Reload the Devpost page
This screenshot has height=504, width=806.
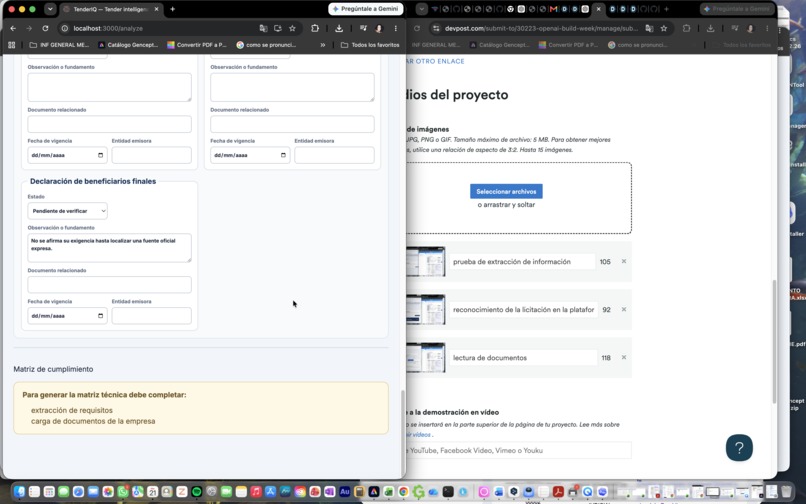point(417,28)
